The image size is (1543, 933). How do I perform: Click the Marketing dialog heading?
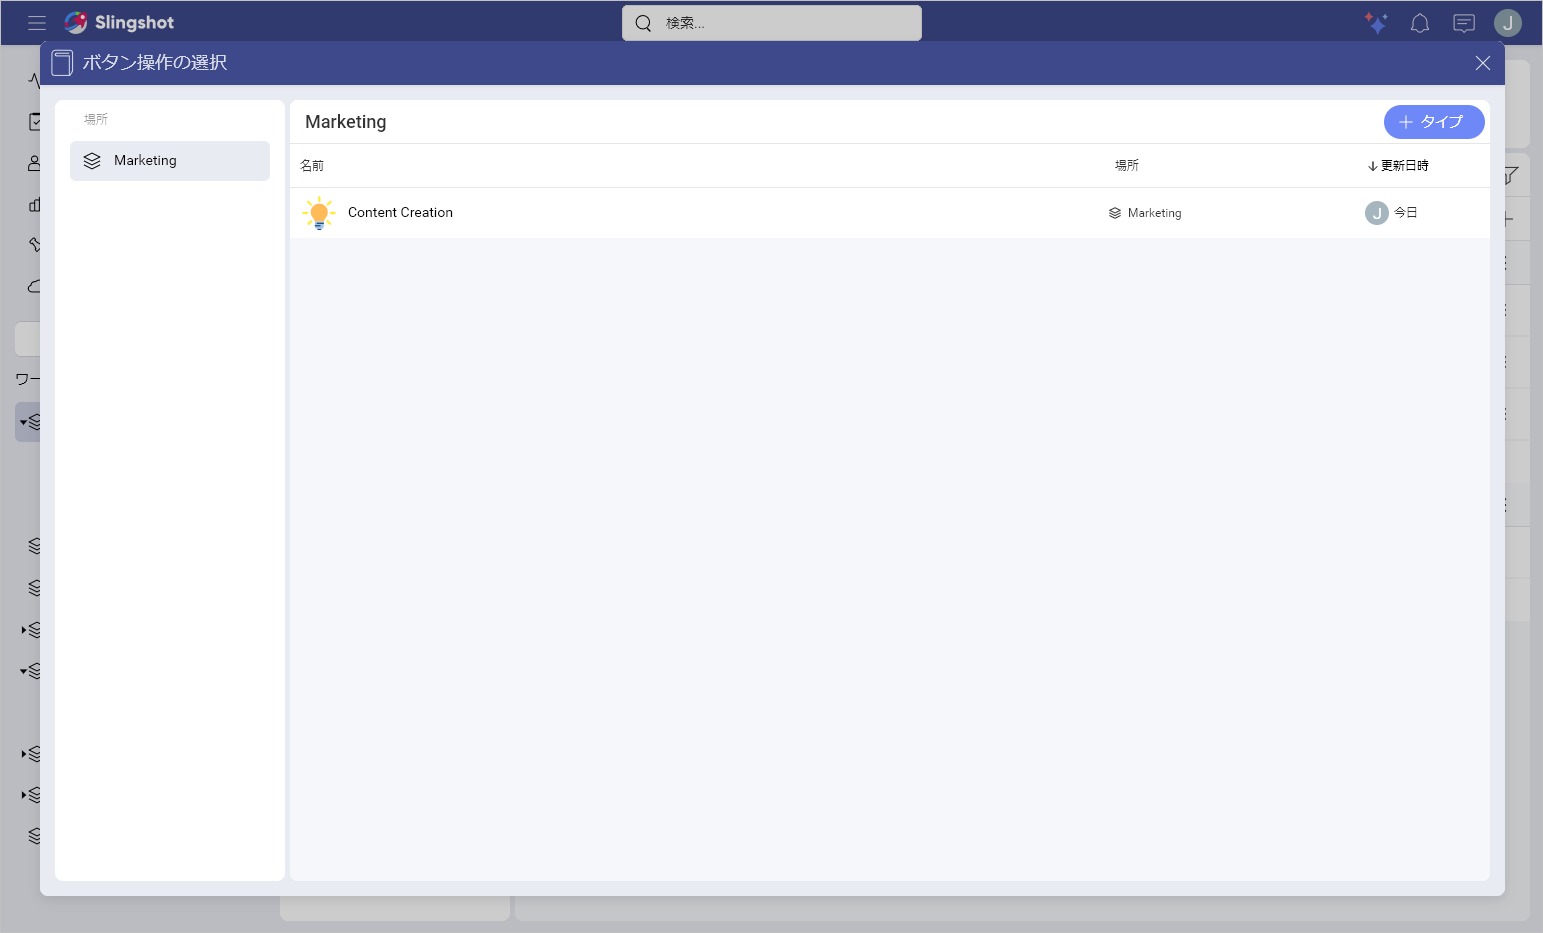click(x=346, y=122)
